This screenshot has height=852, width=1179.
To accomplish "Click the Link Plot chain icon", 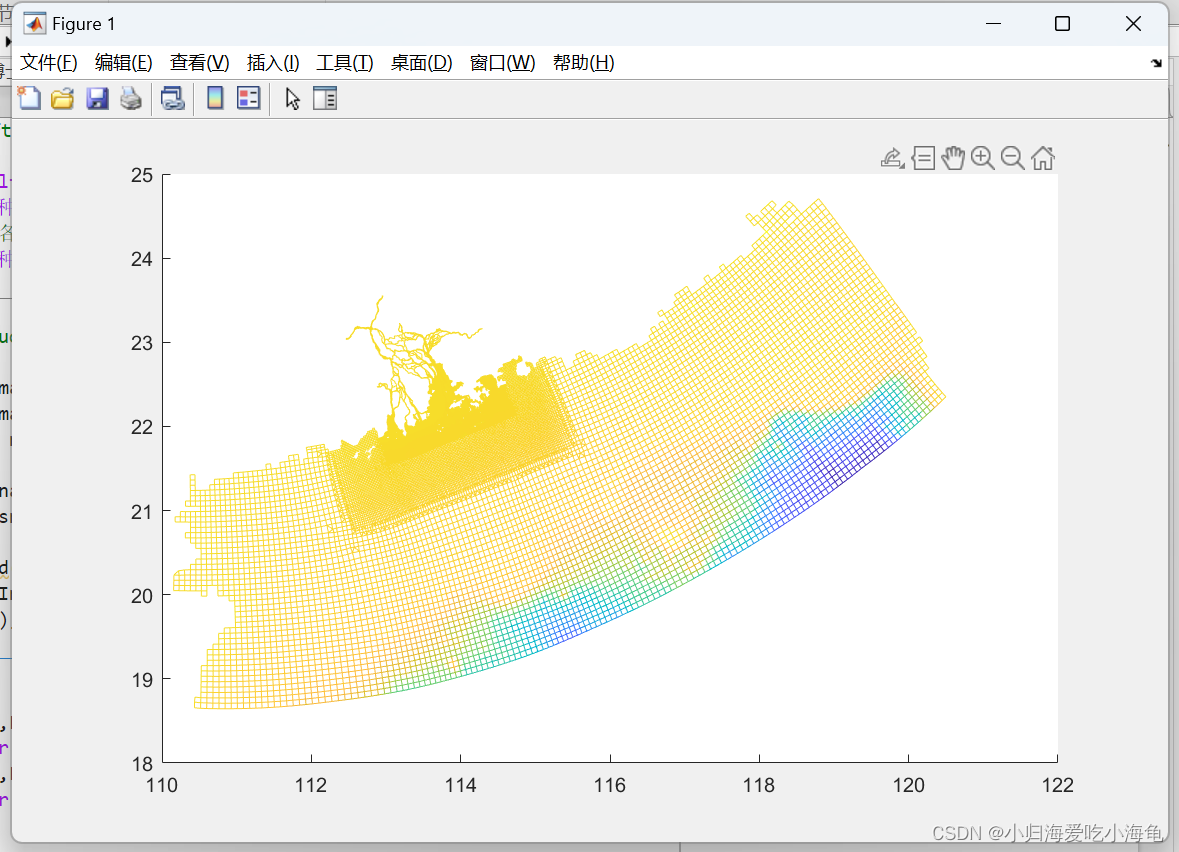I will tap(171, 98).
